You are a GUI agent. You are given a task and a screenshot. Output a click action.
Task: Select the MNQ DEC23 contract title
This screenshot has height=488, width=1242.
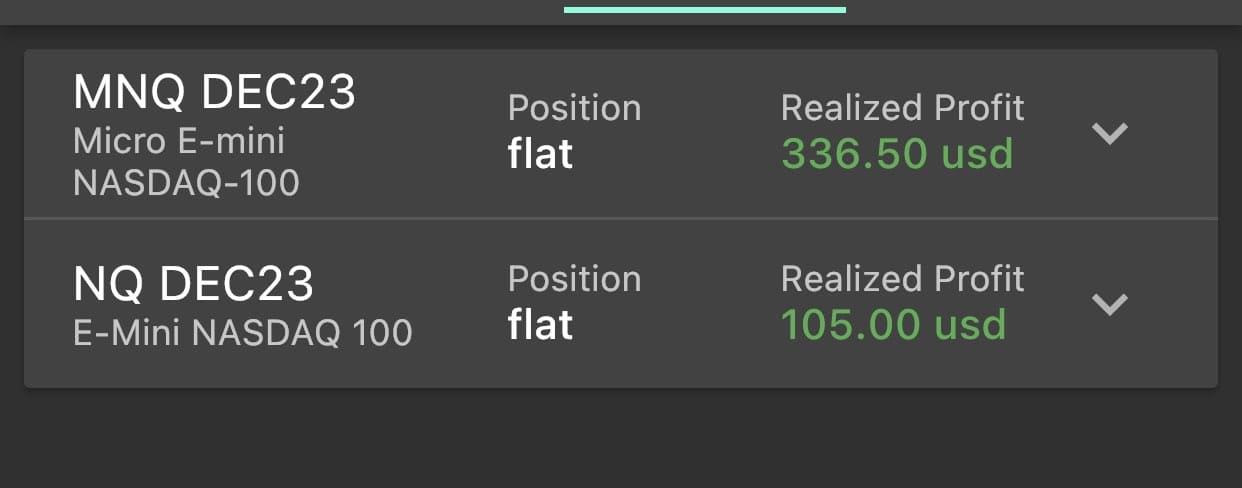[214, 94]
